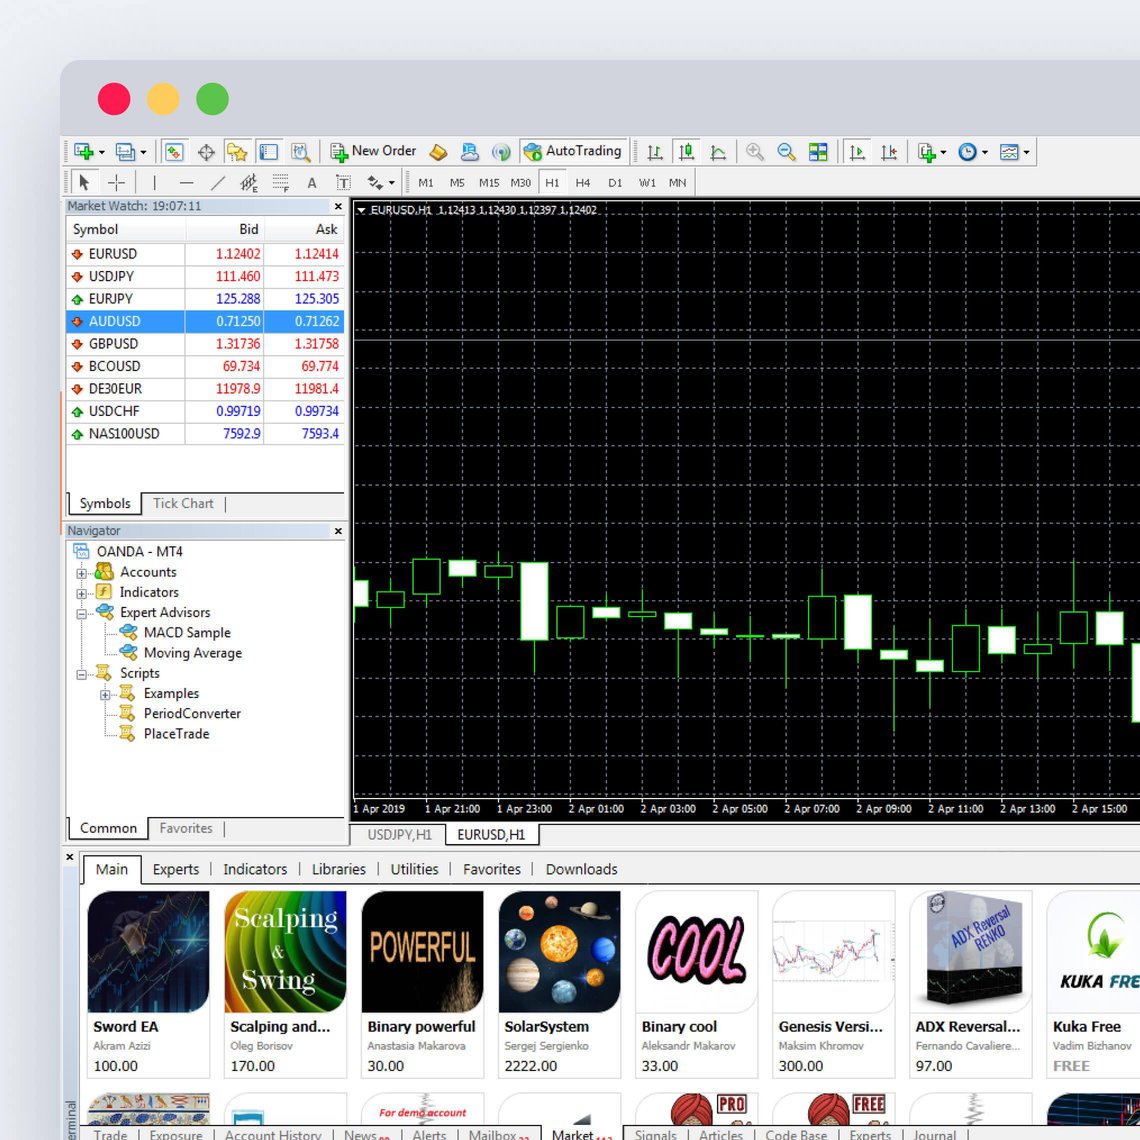Screen dimensions: 1140x1140
Task: Toggle the Market Watch window icon
Action: (174, 152)
